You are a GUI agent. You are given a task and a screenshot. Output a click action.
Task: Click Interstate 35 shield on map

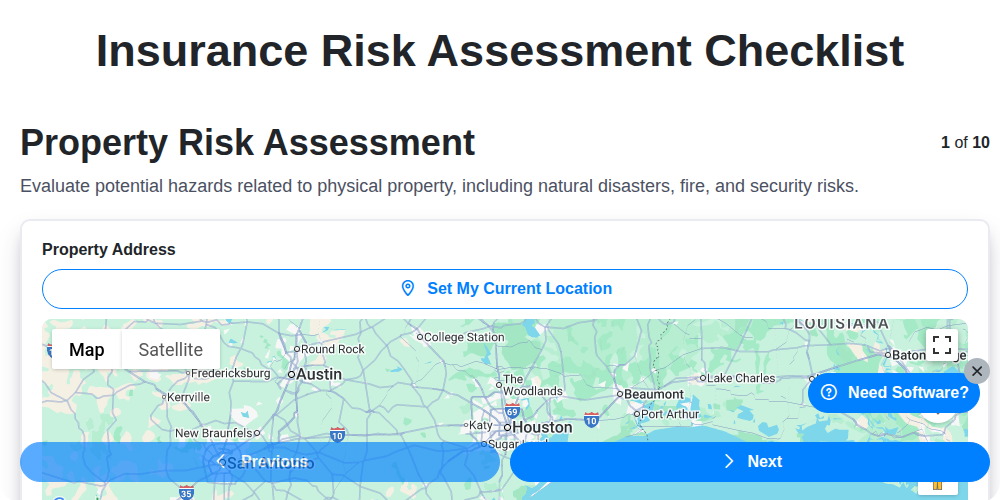tap(186, 492)
